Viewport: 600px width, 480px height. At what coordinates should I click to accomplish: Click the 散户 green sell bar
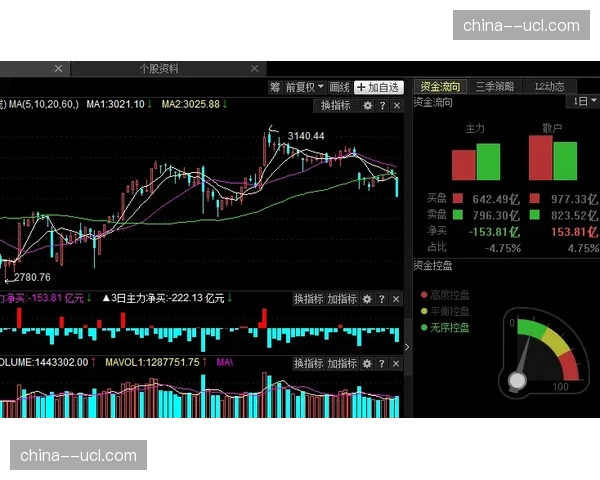click(565, 161)
